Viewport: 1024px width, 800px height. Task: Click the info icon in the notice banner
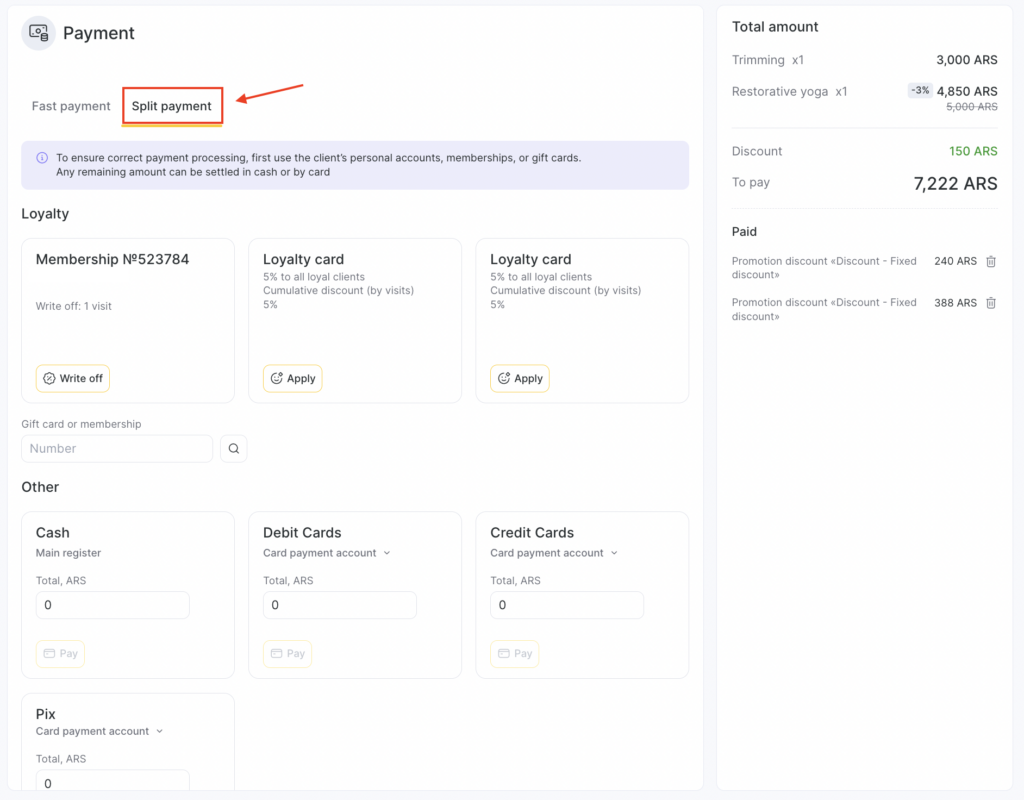(x=42, y=158)
